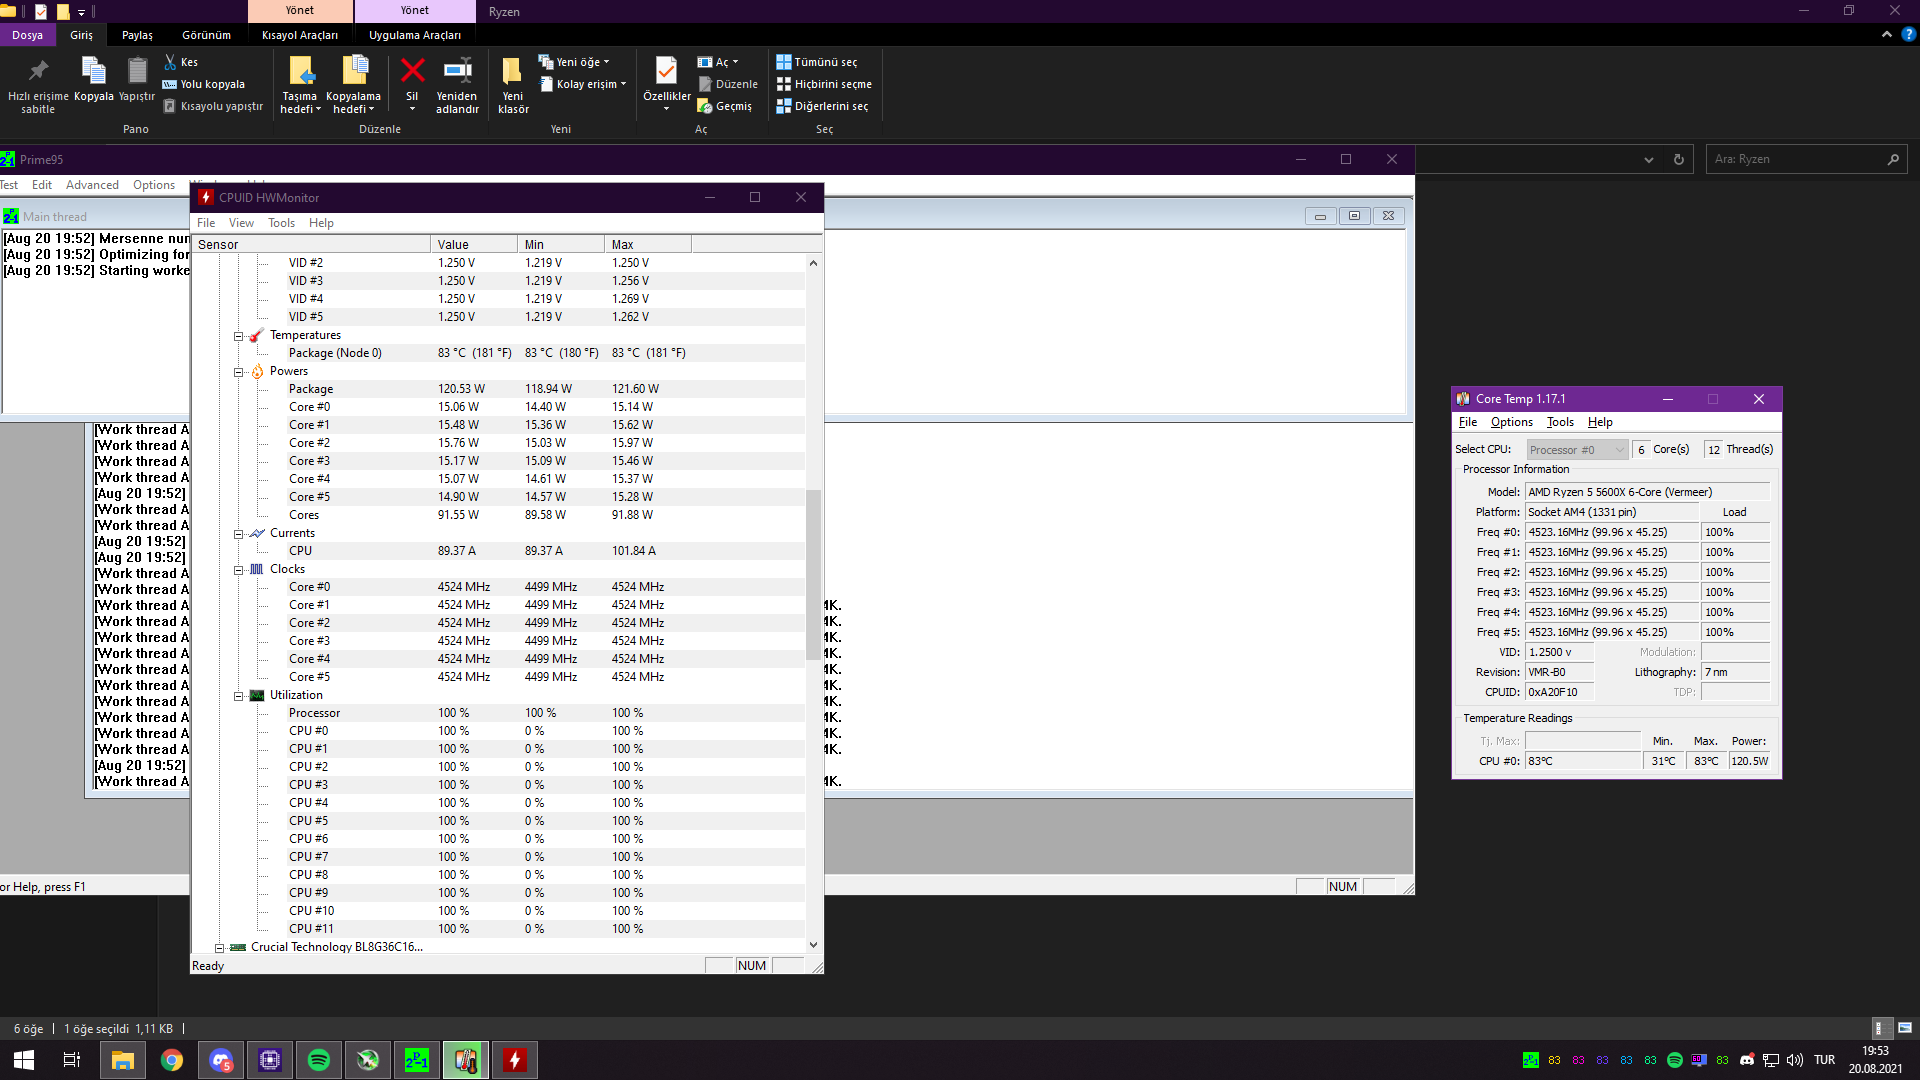This screenshot has width=1920, height=1080.
Task: Open the Advanced menu in Prime95
Action: coord(92,185)
